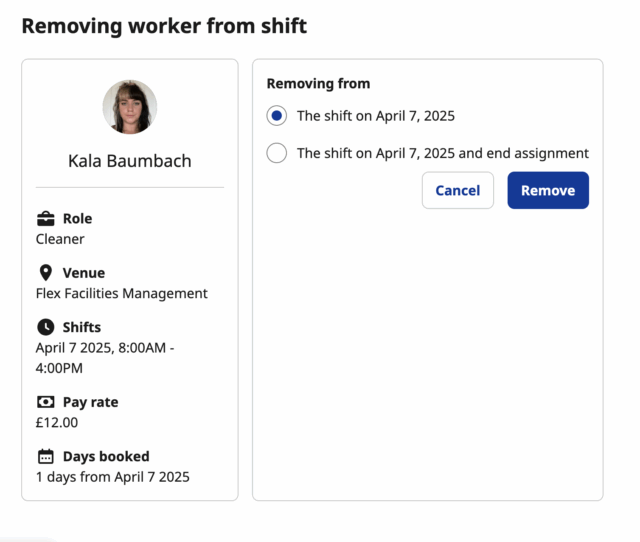Click Kala Baumbach's profile photo

click(x=130, y=107)
